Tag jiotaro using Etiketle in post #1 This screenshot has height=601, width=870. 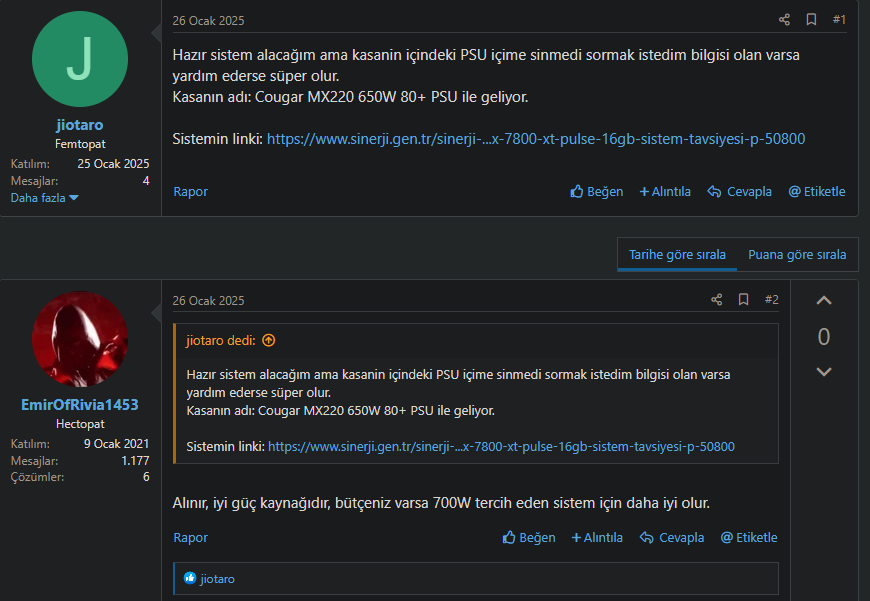(x=817, y=191)
